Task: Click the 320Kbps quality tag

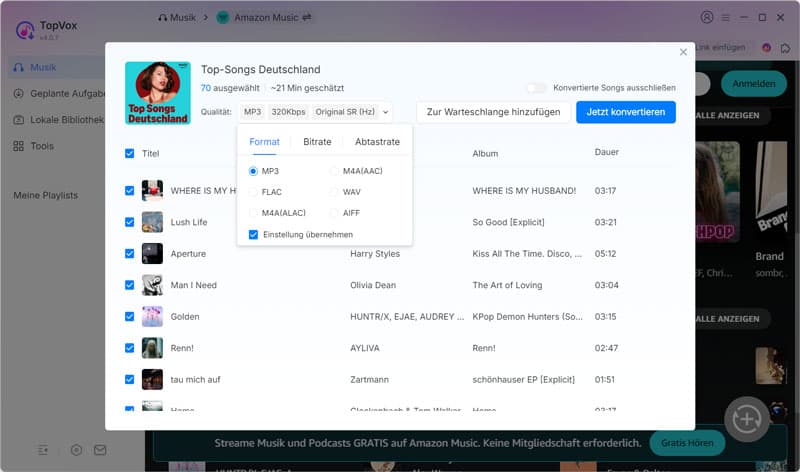Action: click(x=288, y=112)
